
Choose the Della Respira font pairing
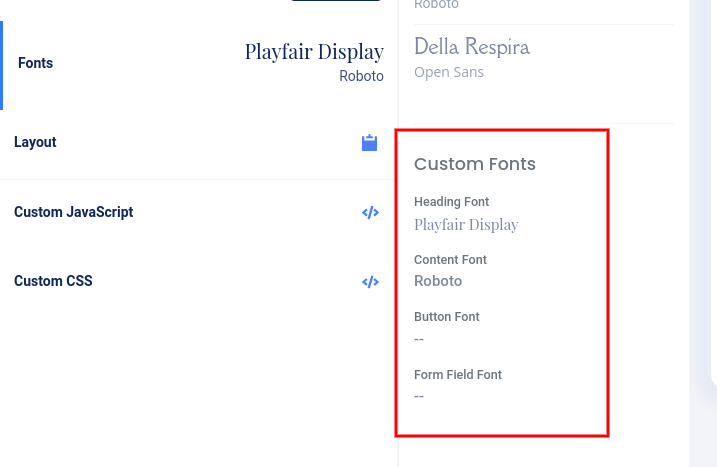[472, 47]
